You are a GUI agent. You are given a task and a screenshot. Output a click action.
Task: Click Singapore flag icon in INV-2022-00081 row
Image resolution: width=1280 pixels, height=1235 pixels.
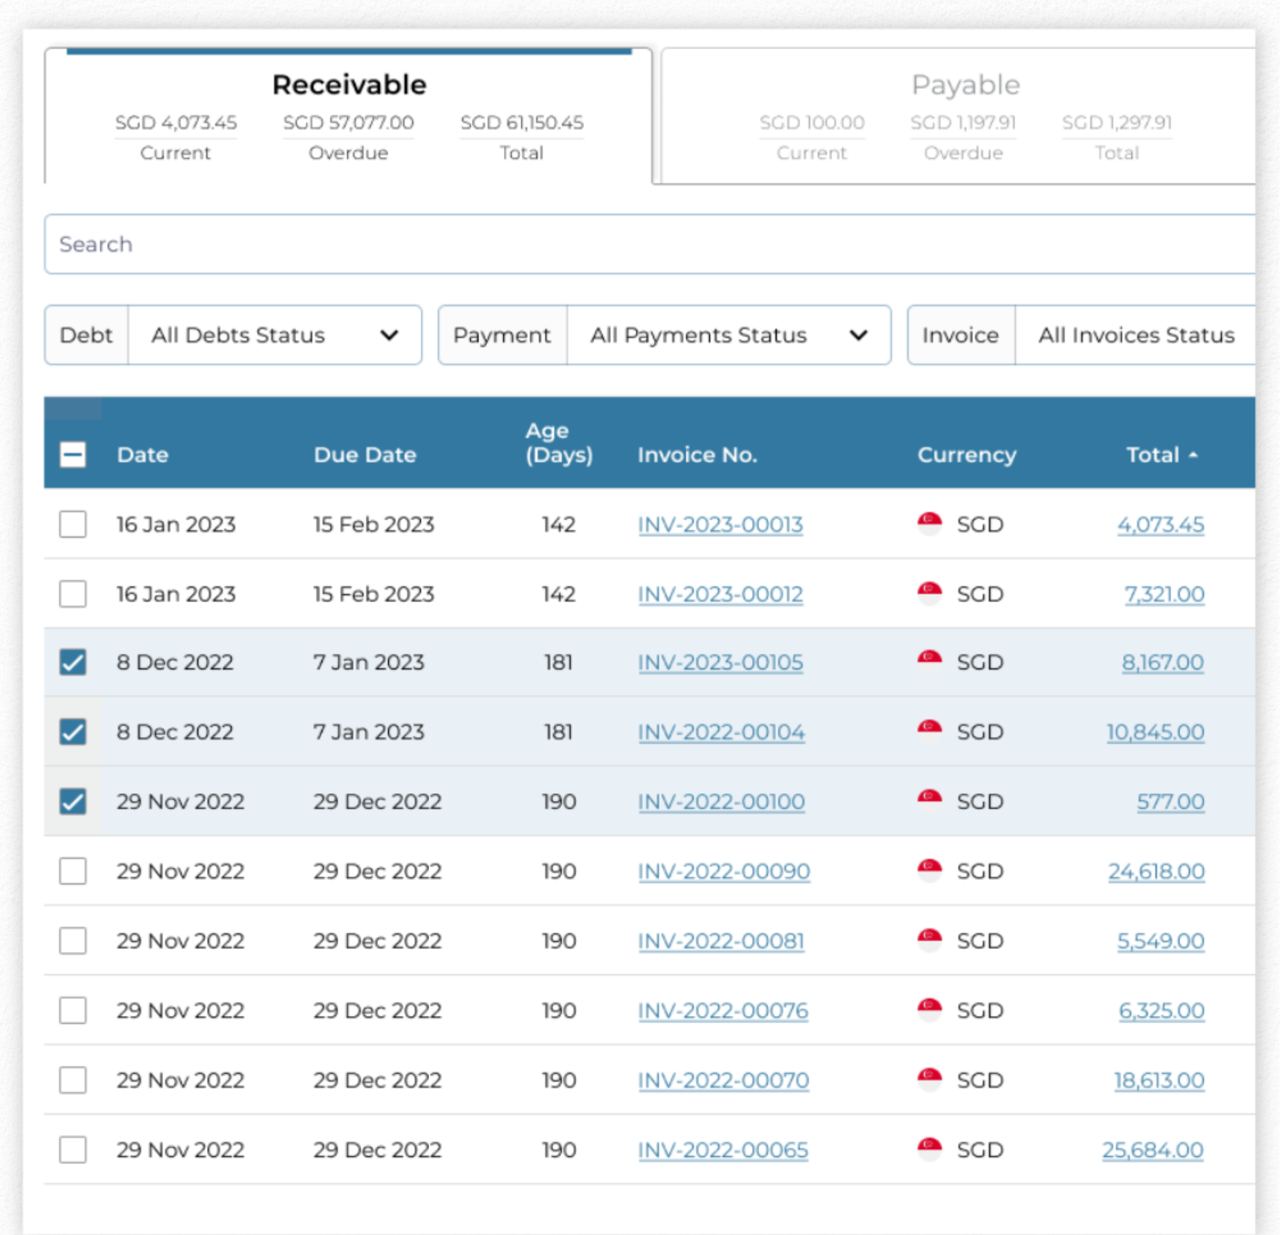[x=930, y=940]
